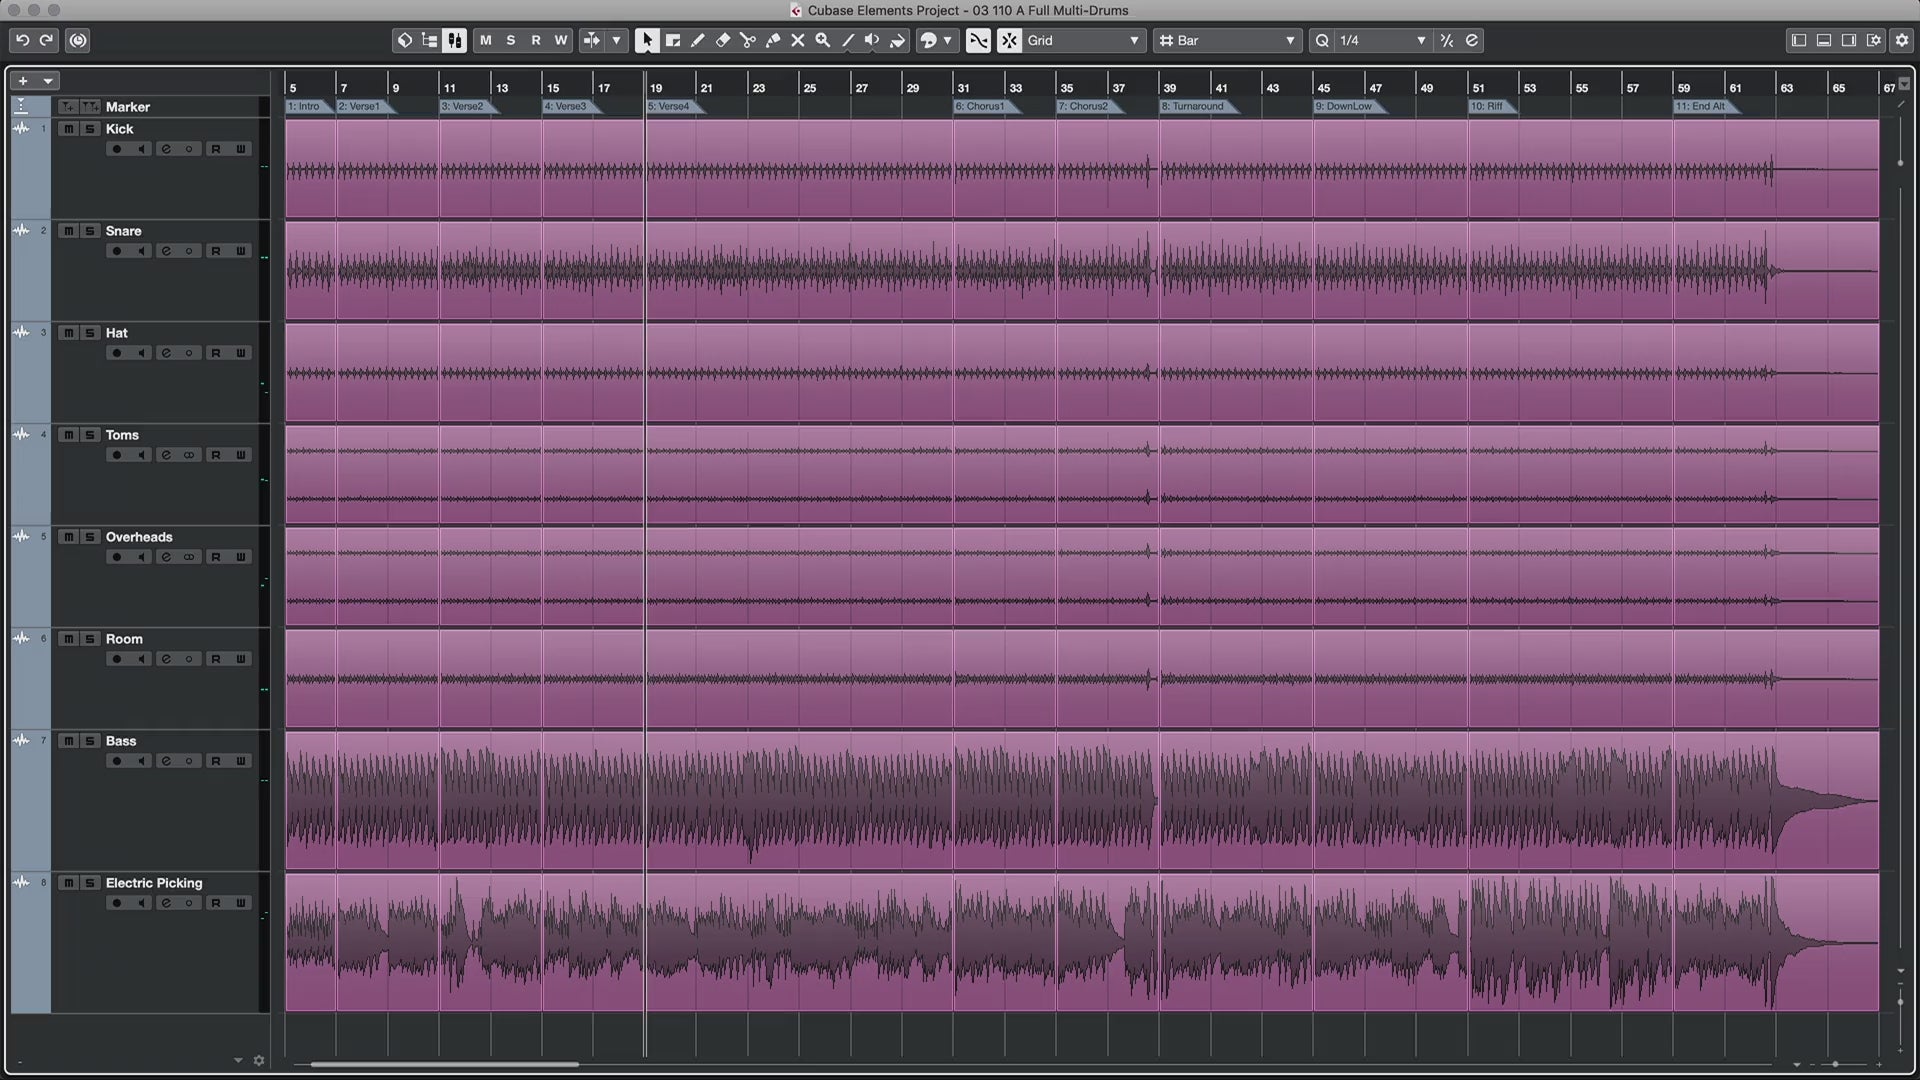The height and width of the screenshot is (1080, 1920).
Task: Open track presets dropdown arrow beside plus
Action: point(47,81)
